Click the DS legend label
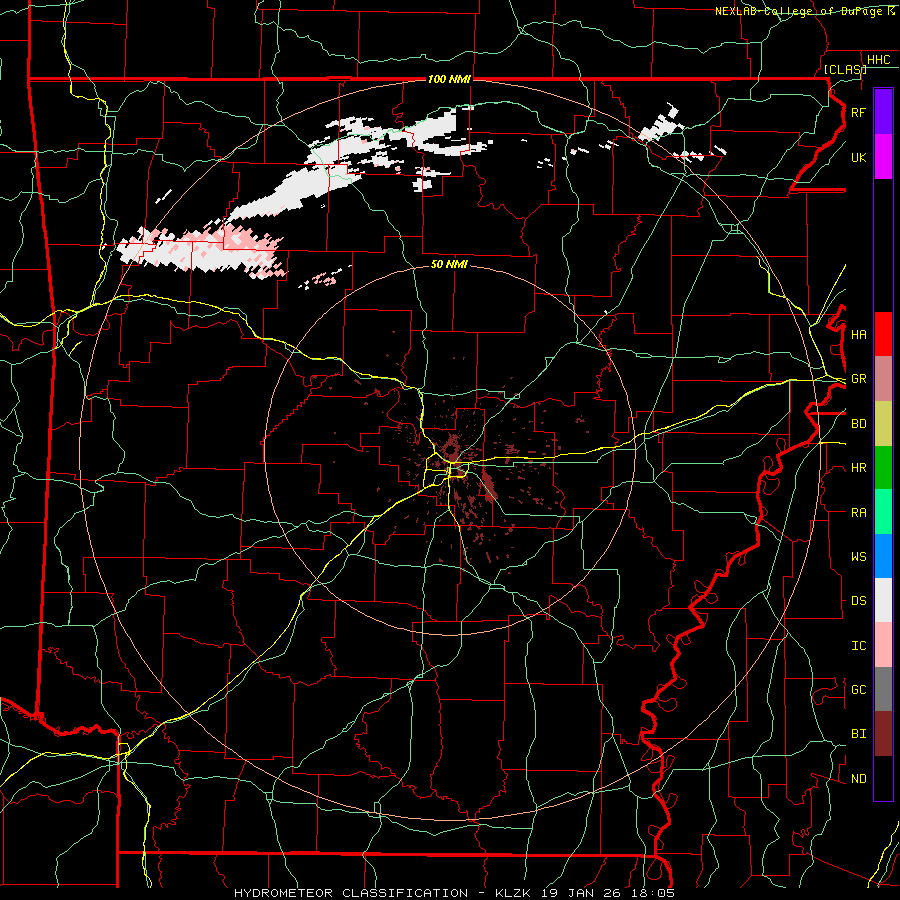Viewport: 900px width, 900px height. tap(858, 601)
